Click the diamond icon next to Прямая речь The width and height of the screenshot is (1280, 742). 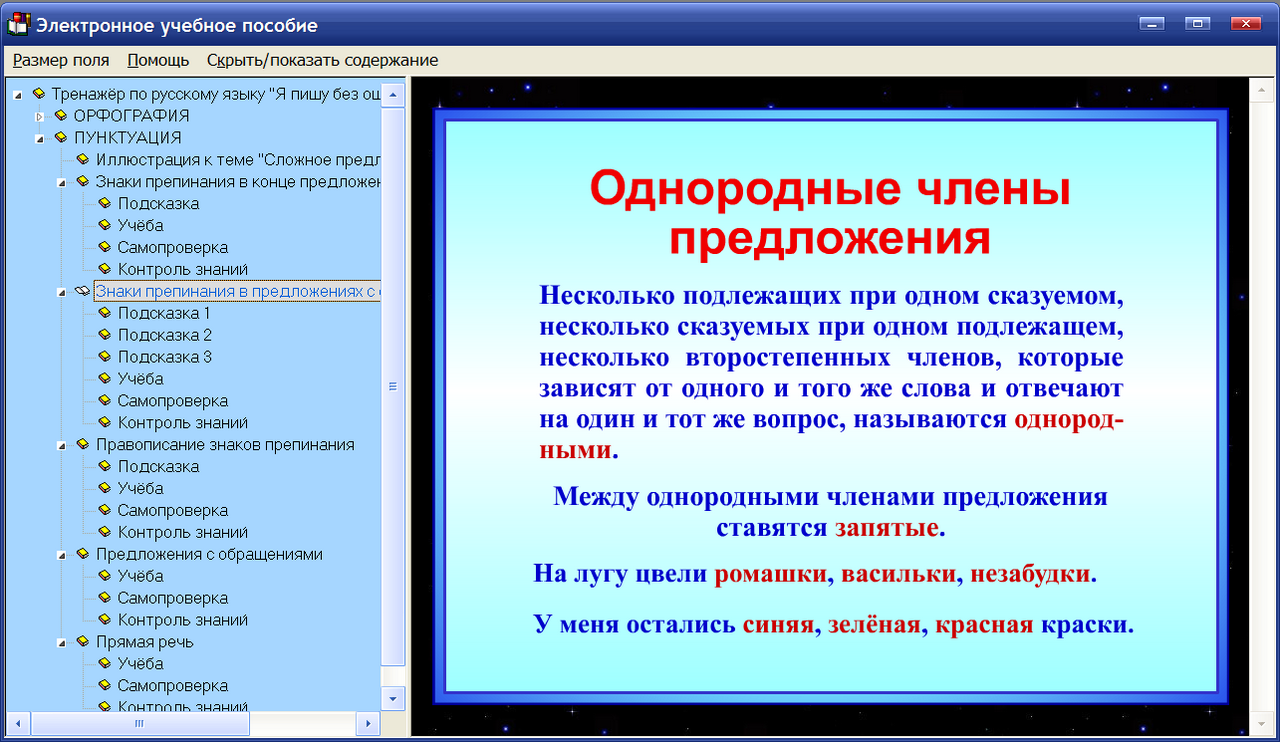tap(81, 641)
